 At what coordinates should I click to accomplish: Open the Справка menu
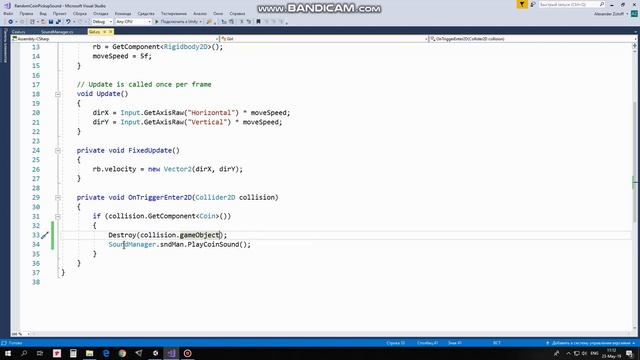click(x=237, y=14)
